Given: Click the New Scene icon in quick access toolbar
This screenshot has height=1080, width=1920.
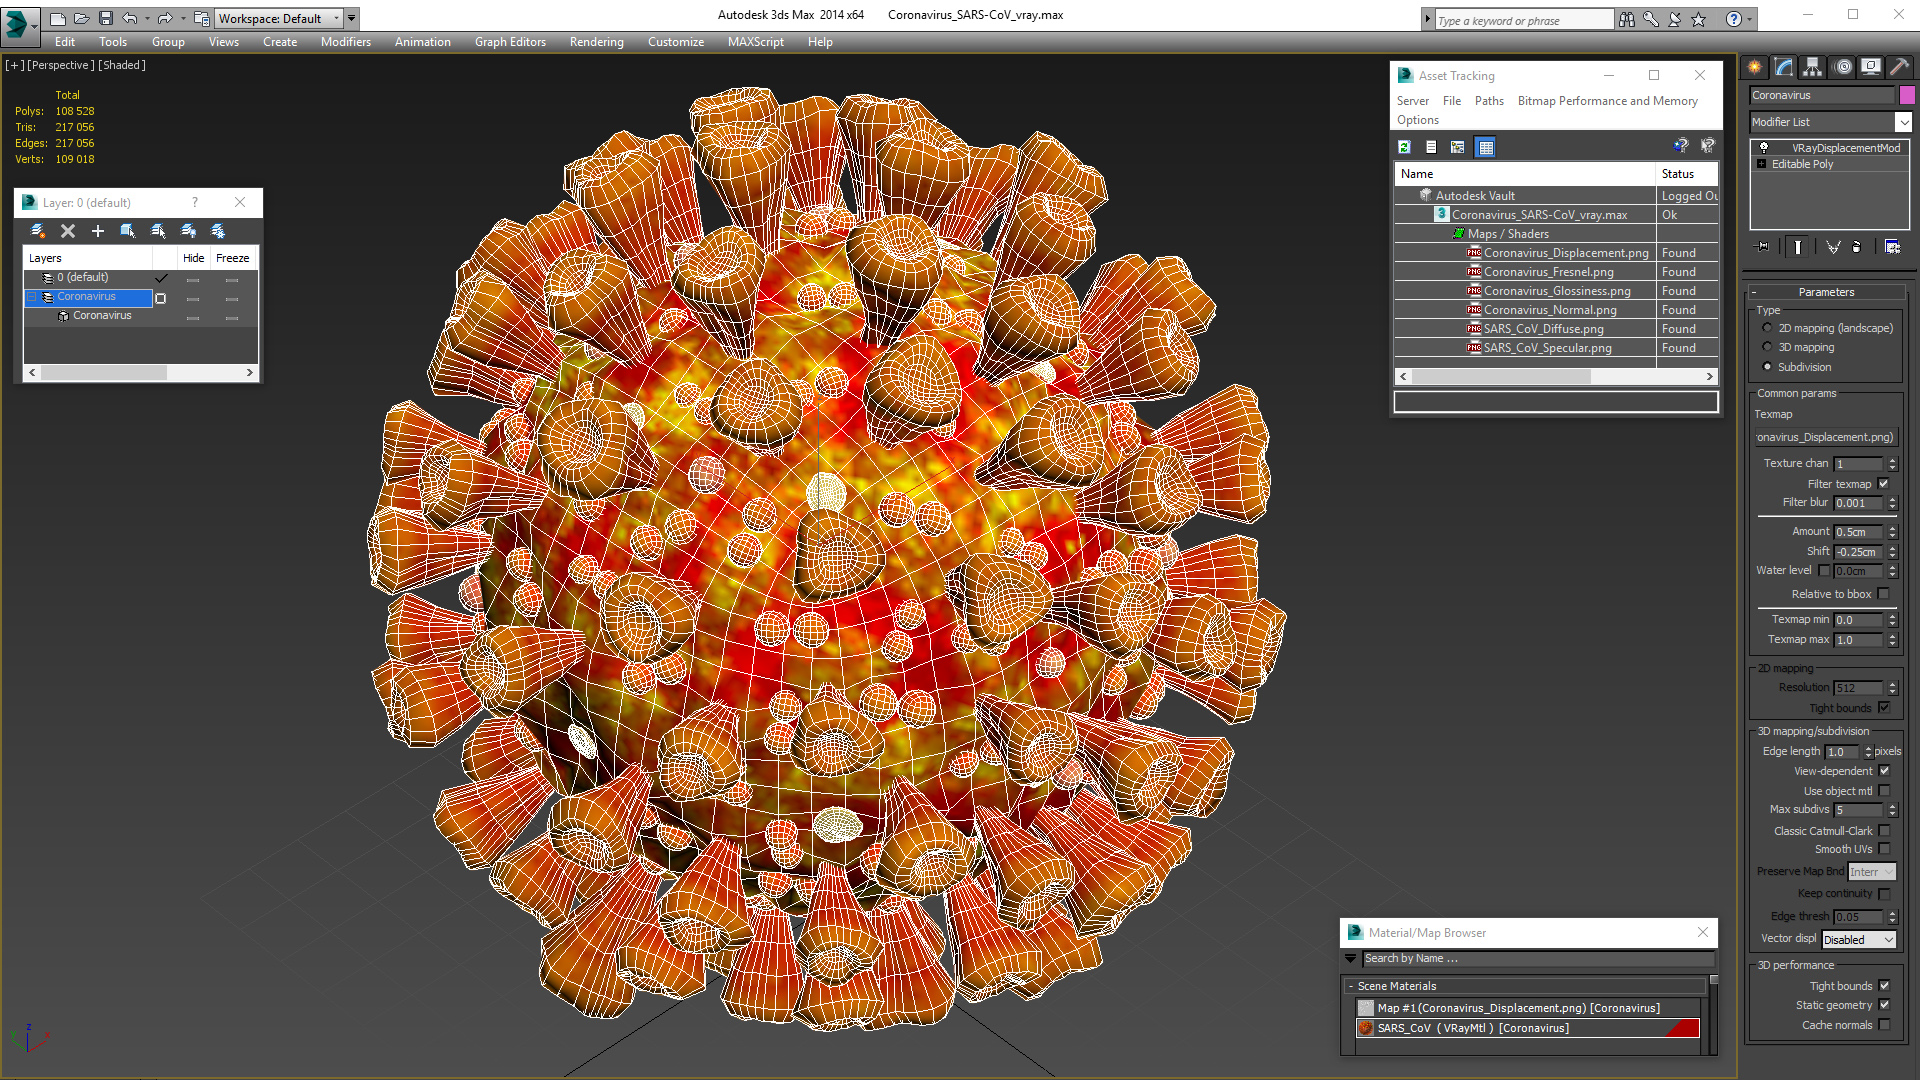Looking at the screenshot, I should click(58, 18).
